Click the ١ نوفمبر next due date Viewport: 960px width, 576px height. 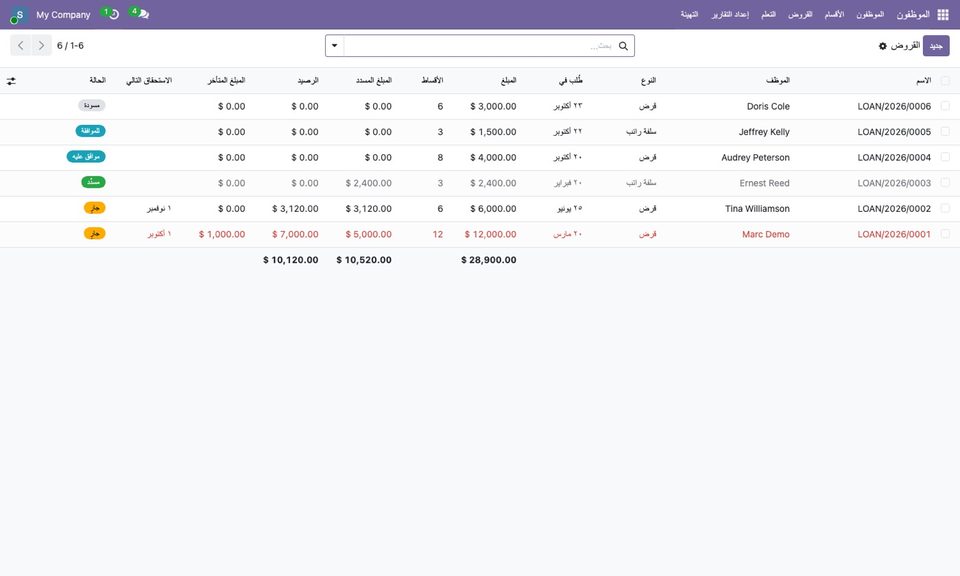coord(159,209)
